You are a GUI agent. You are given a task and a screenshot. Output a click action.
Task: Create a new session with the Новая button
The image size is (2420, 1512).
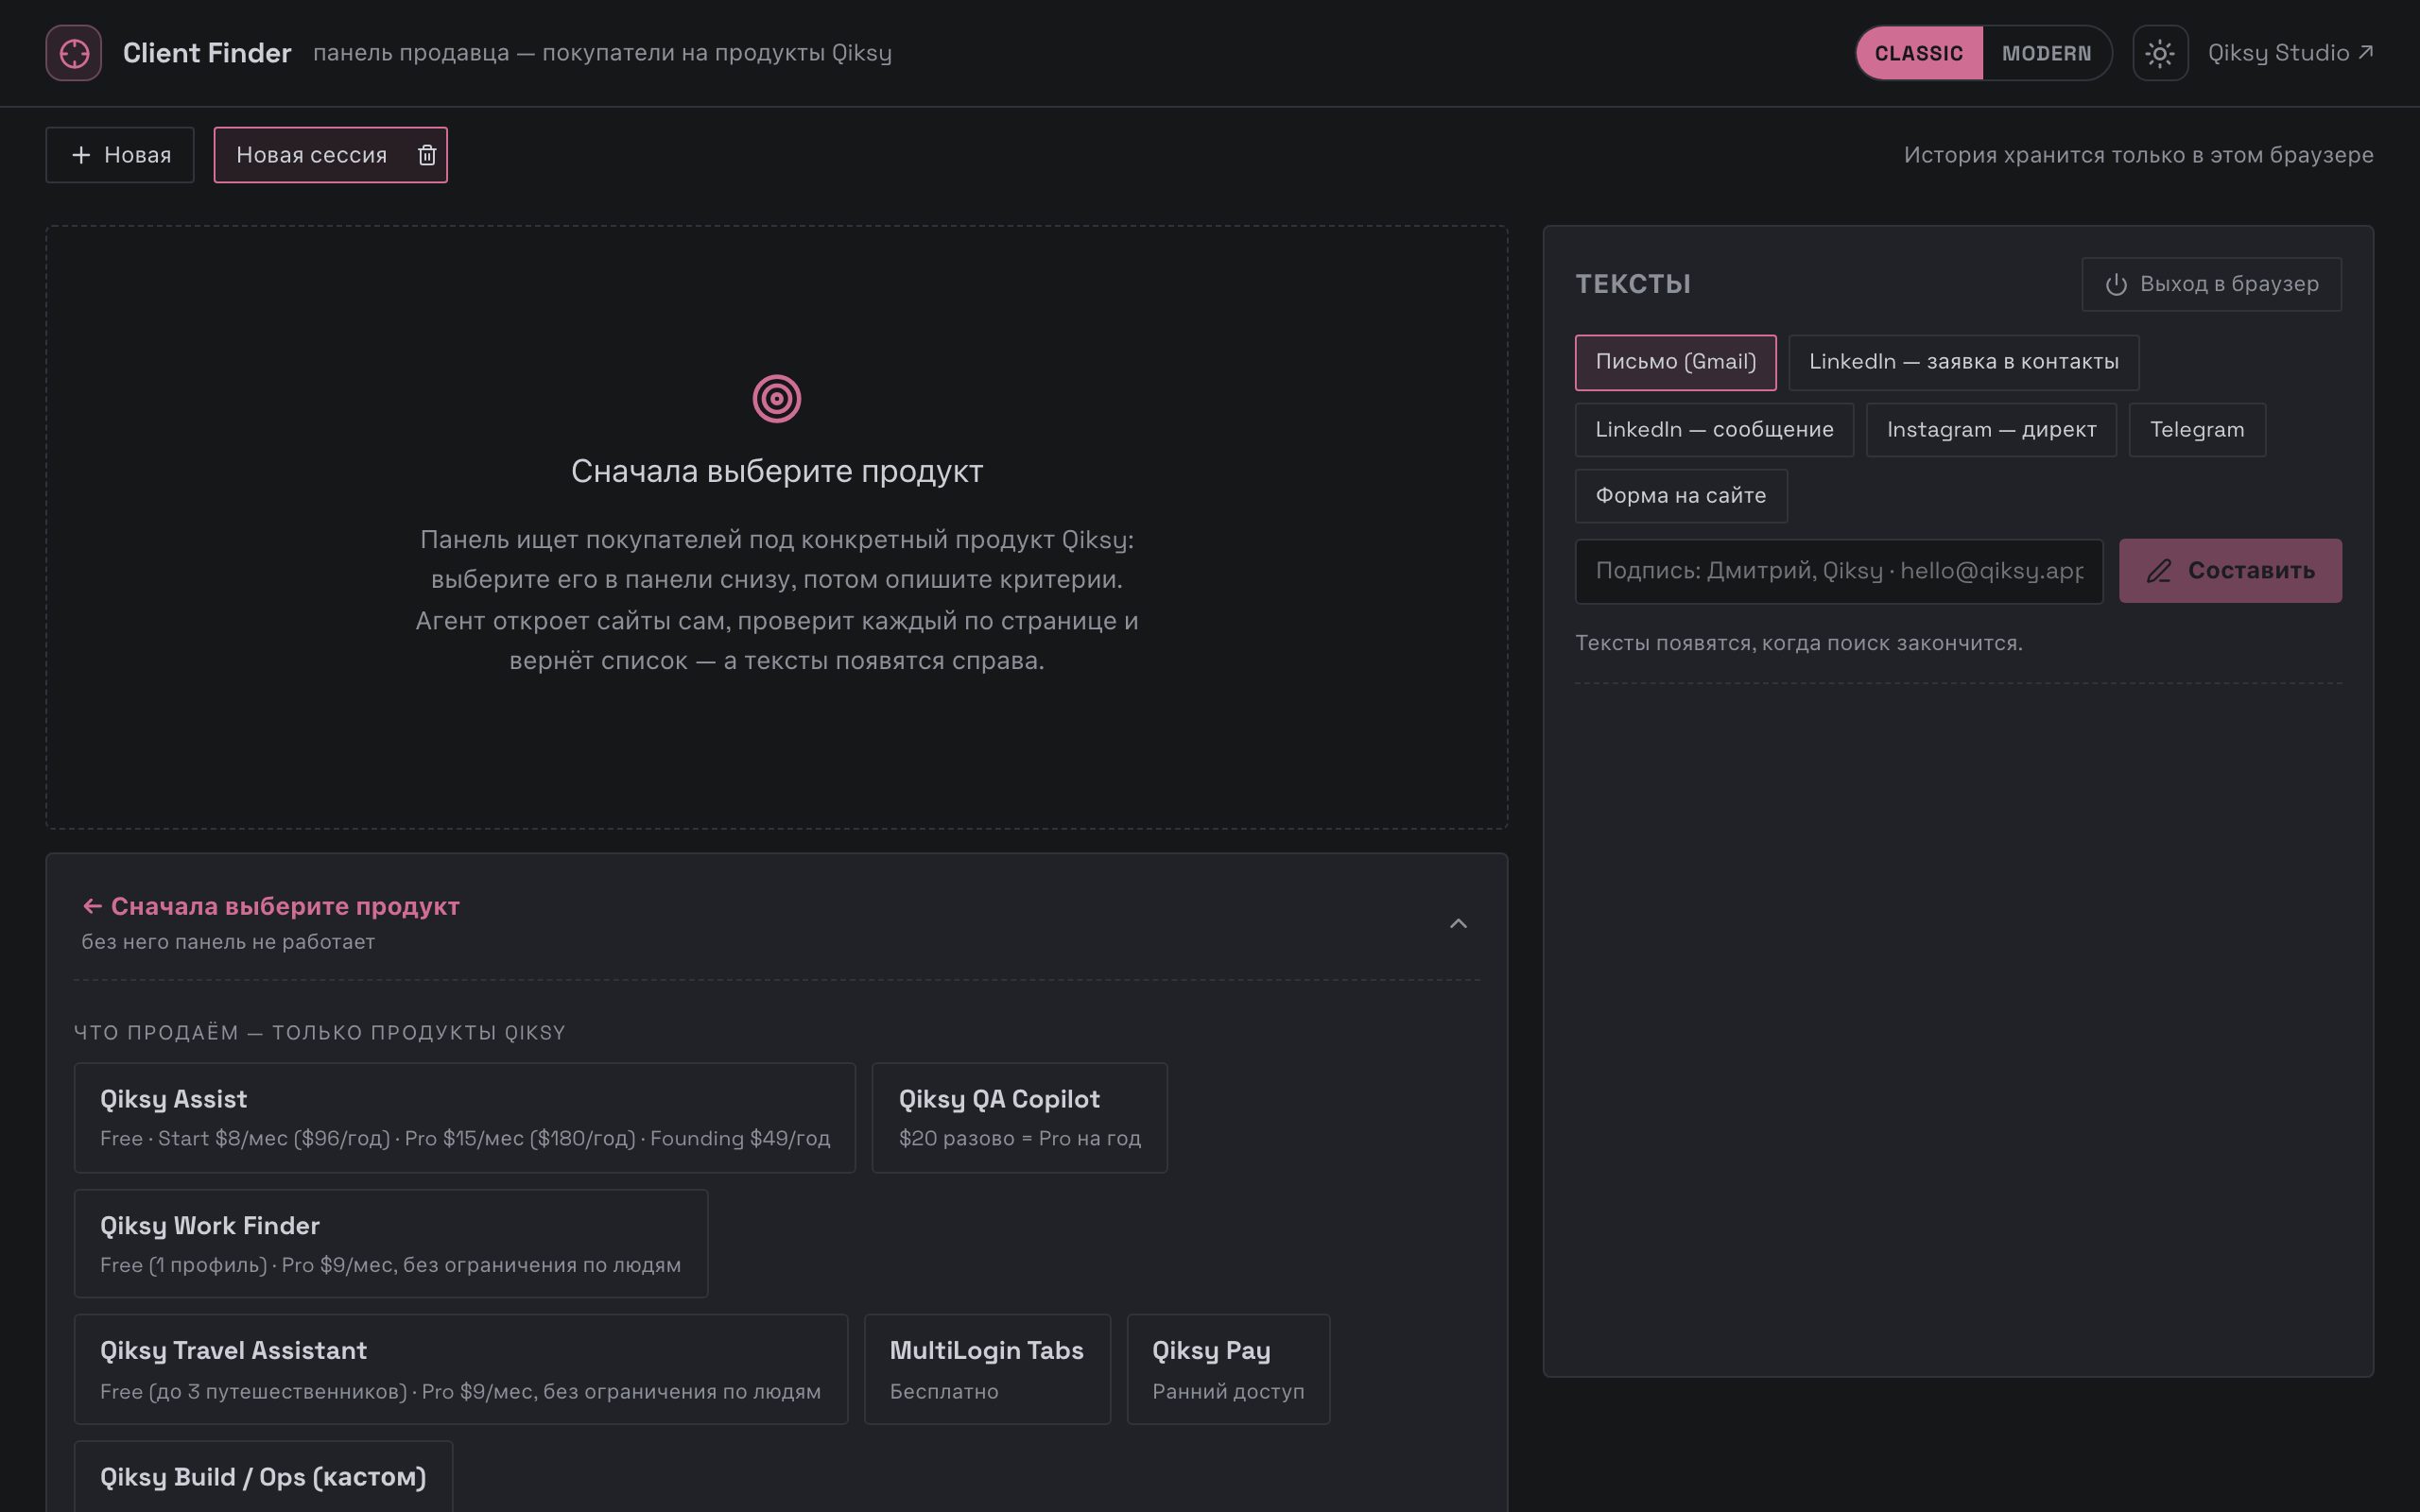point(120,155)
